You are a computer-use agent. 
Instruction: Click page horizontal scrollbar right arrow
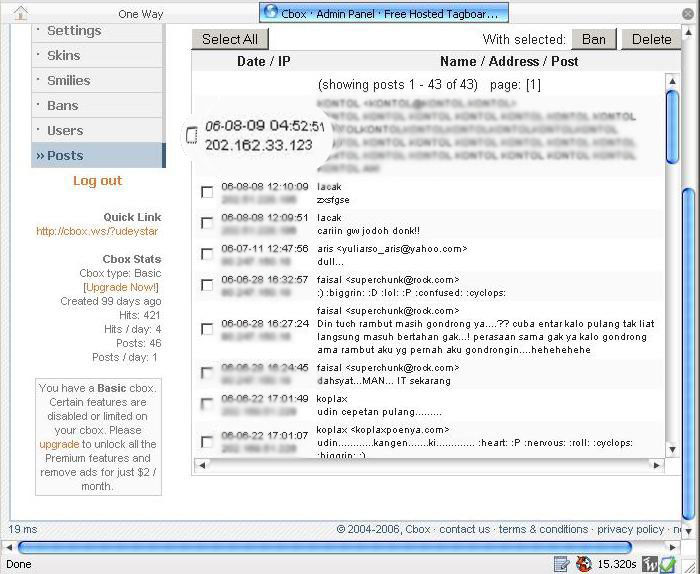pos(673,547)
